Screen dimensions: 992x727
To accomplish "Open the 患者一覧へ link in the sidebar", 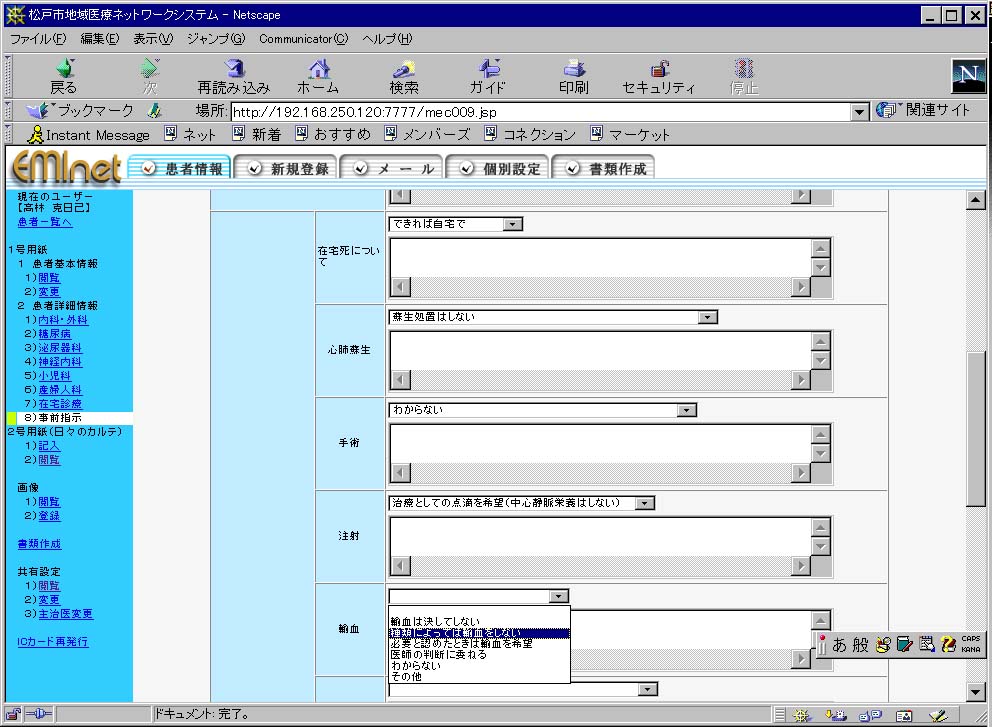I will pos(45,222).
